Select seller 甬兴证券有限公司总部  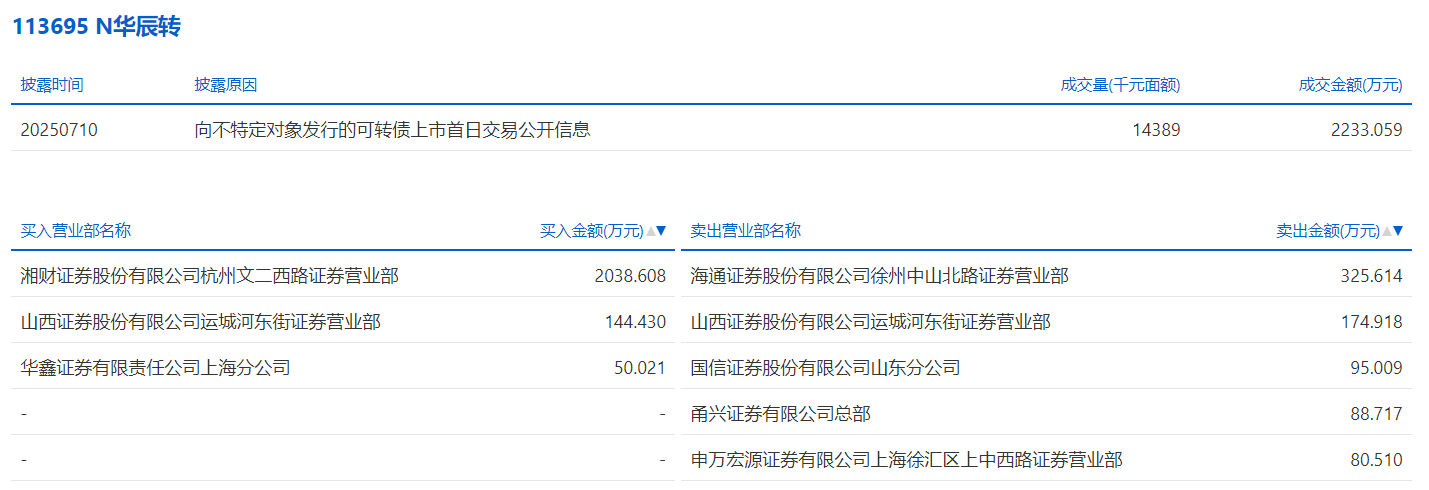point(788,414)
